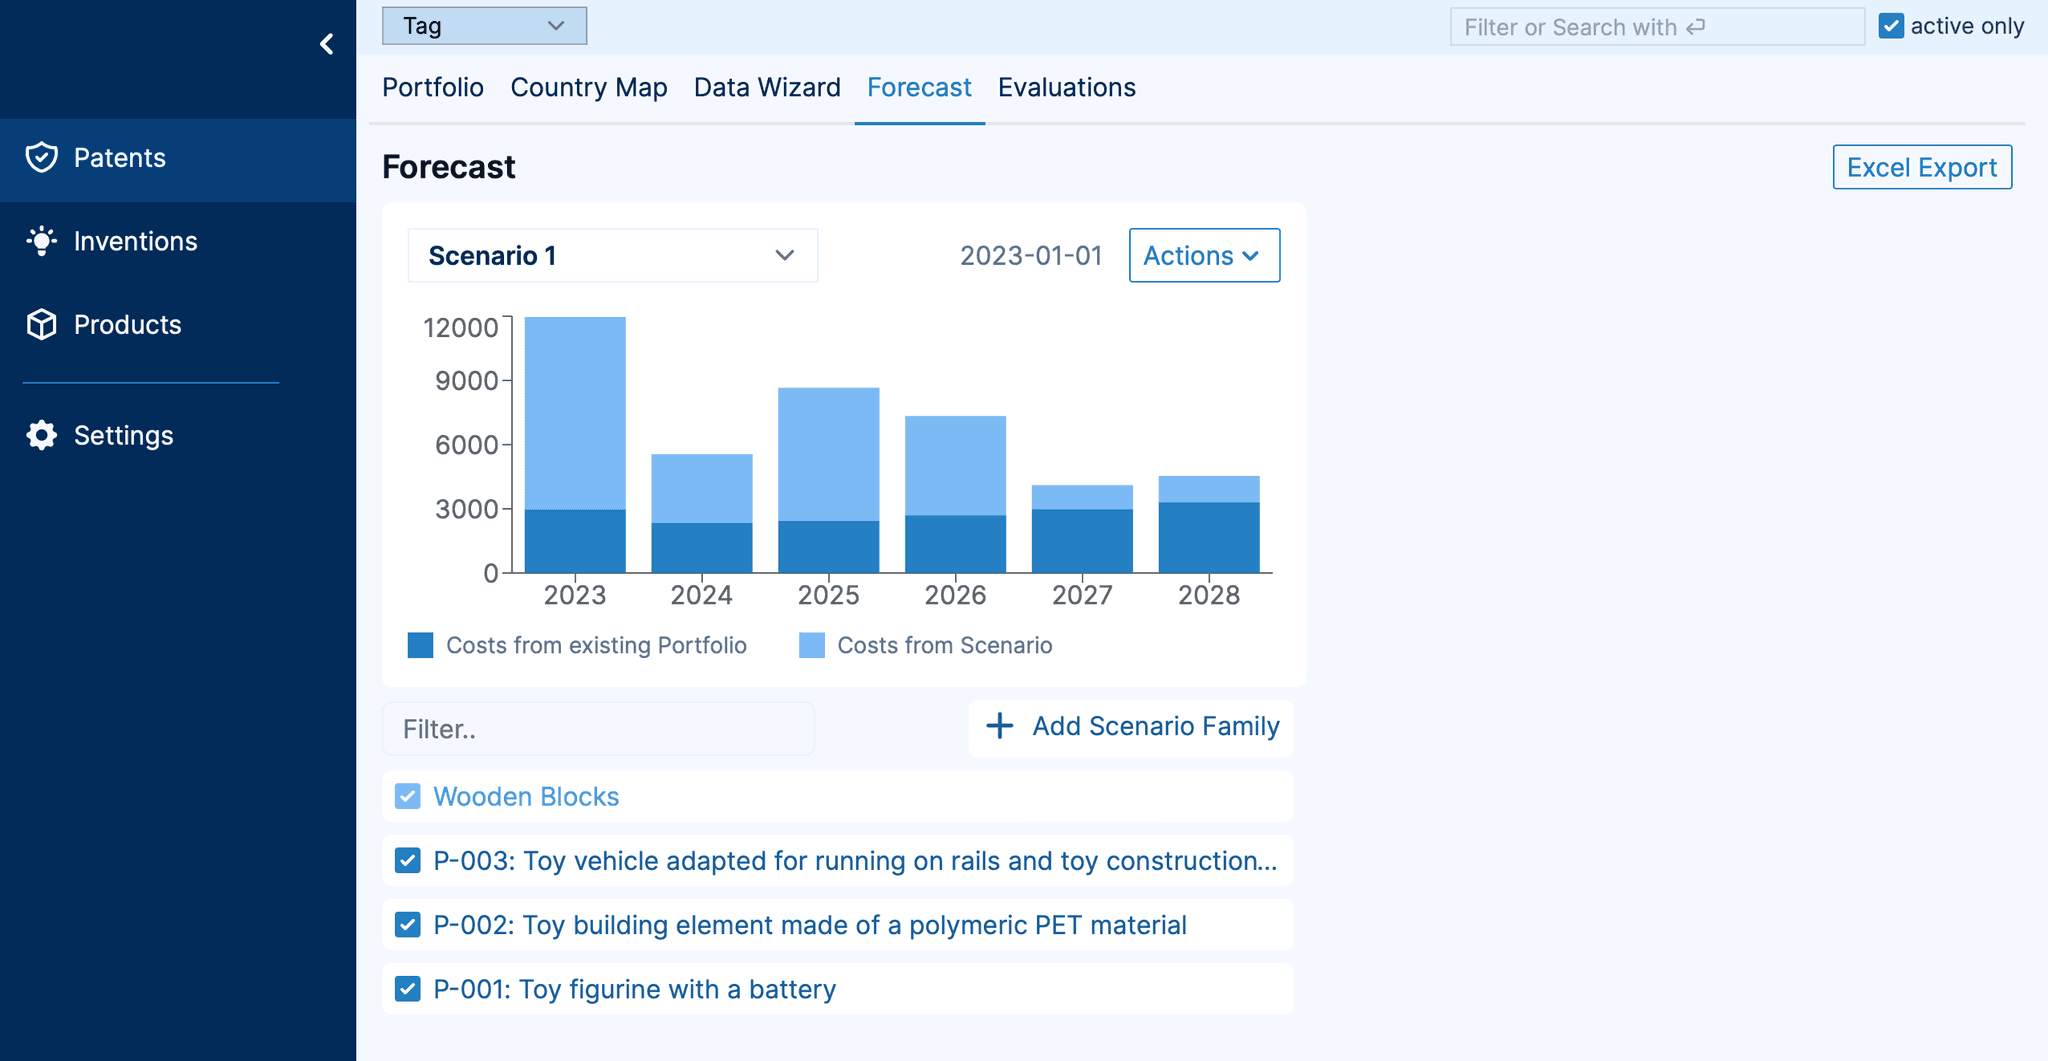The height and width of the screenshot is (1061, 2048).
Task: Click the Patents shield icon
Action: point(42,158)
